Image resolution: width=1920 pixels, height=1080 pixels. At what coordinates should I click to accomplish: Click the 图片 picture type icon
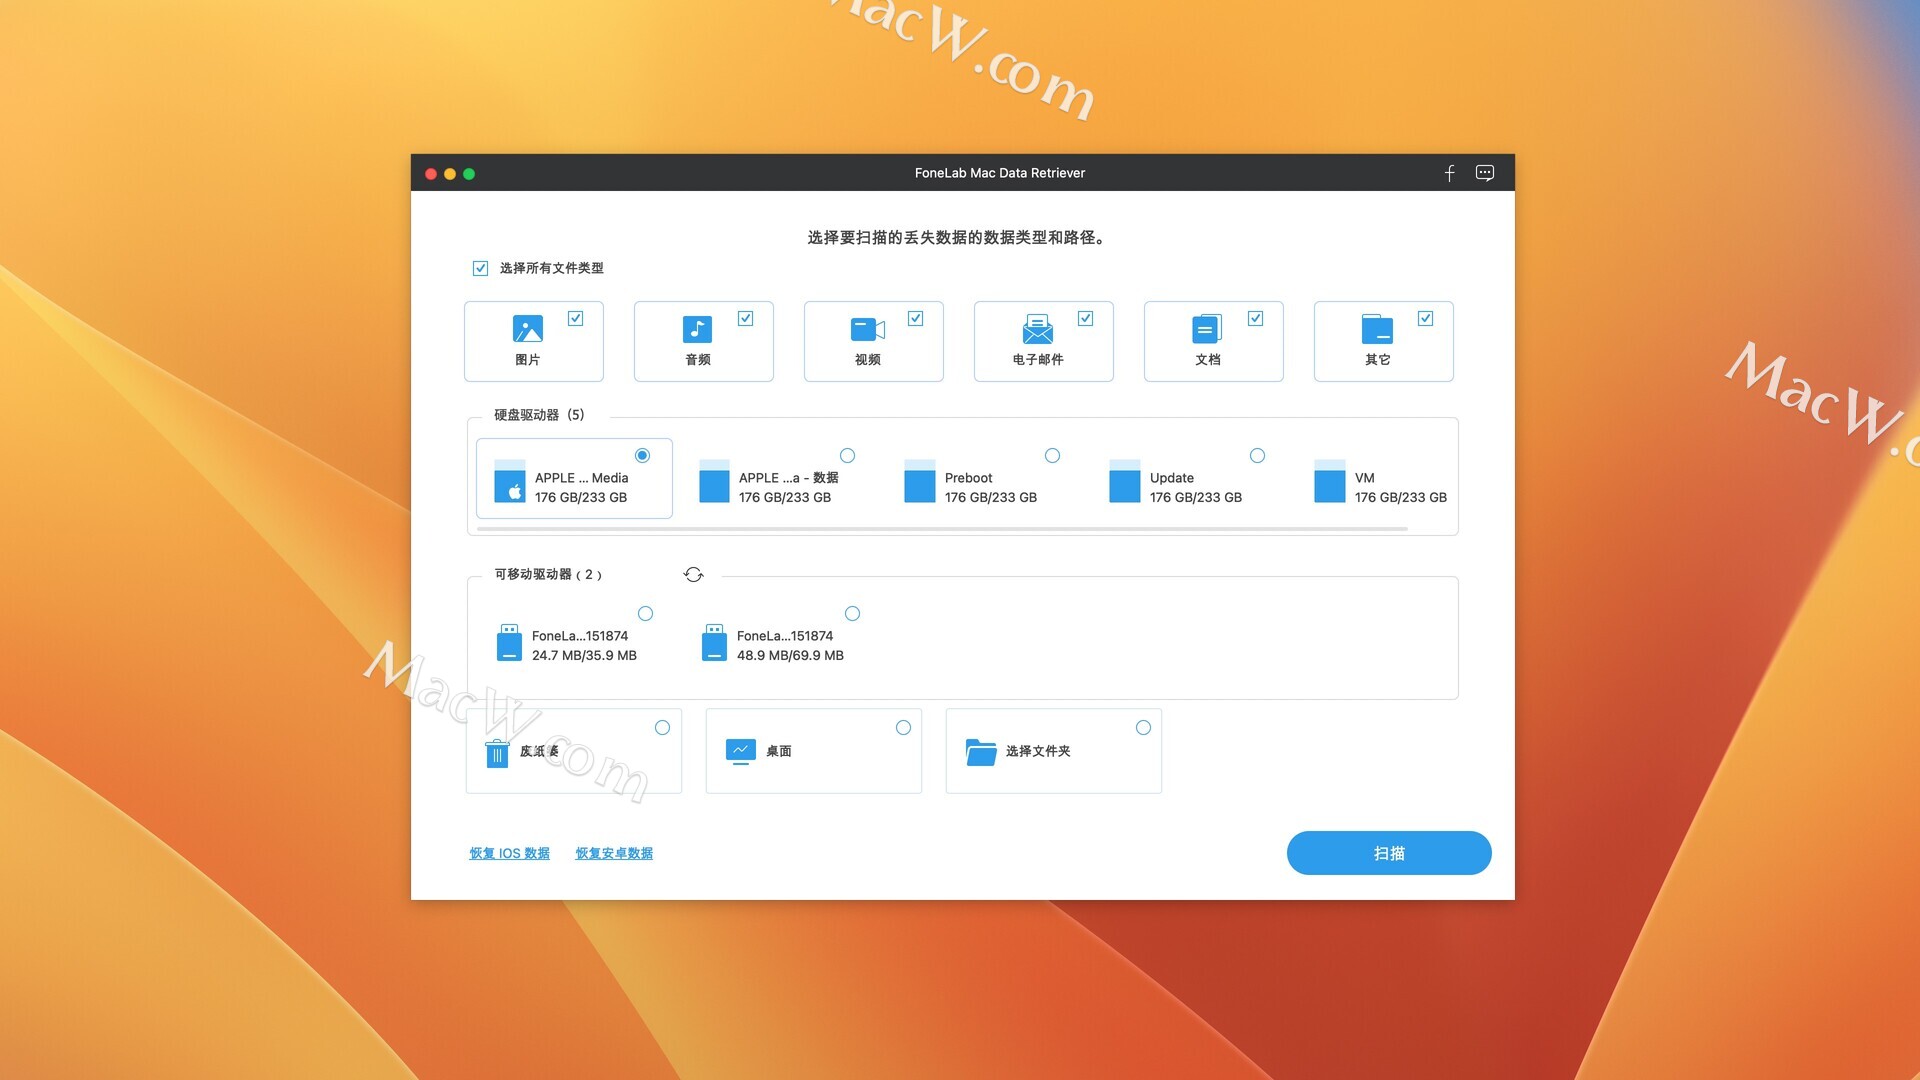[527, 329]
